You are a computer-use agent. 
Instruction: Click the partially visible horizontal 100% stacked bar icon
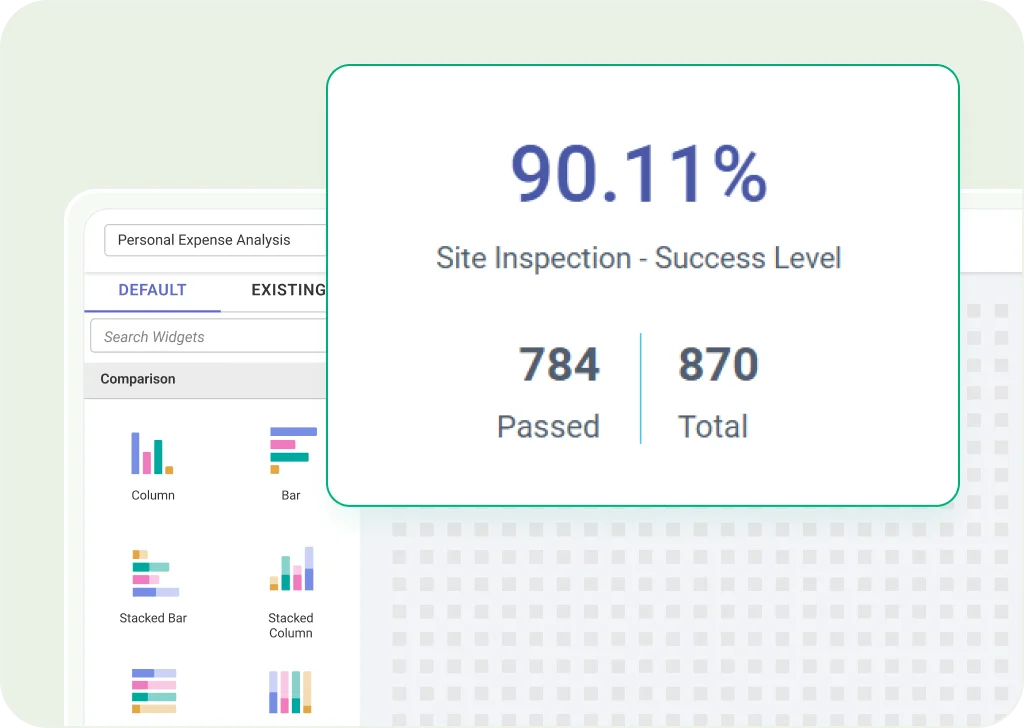153,690
